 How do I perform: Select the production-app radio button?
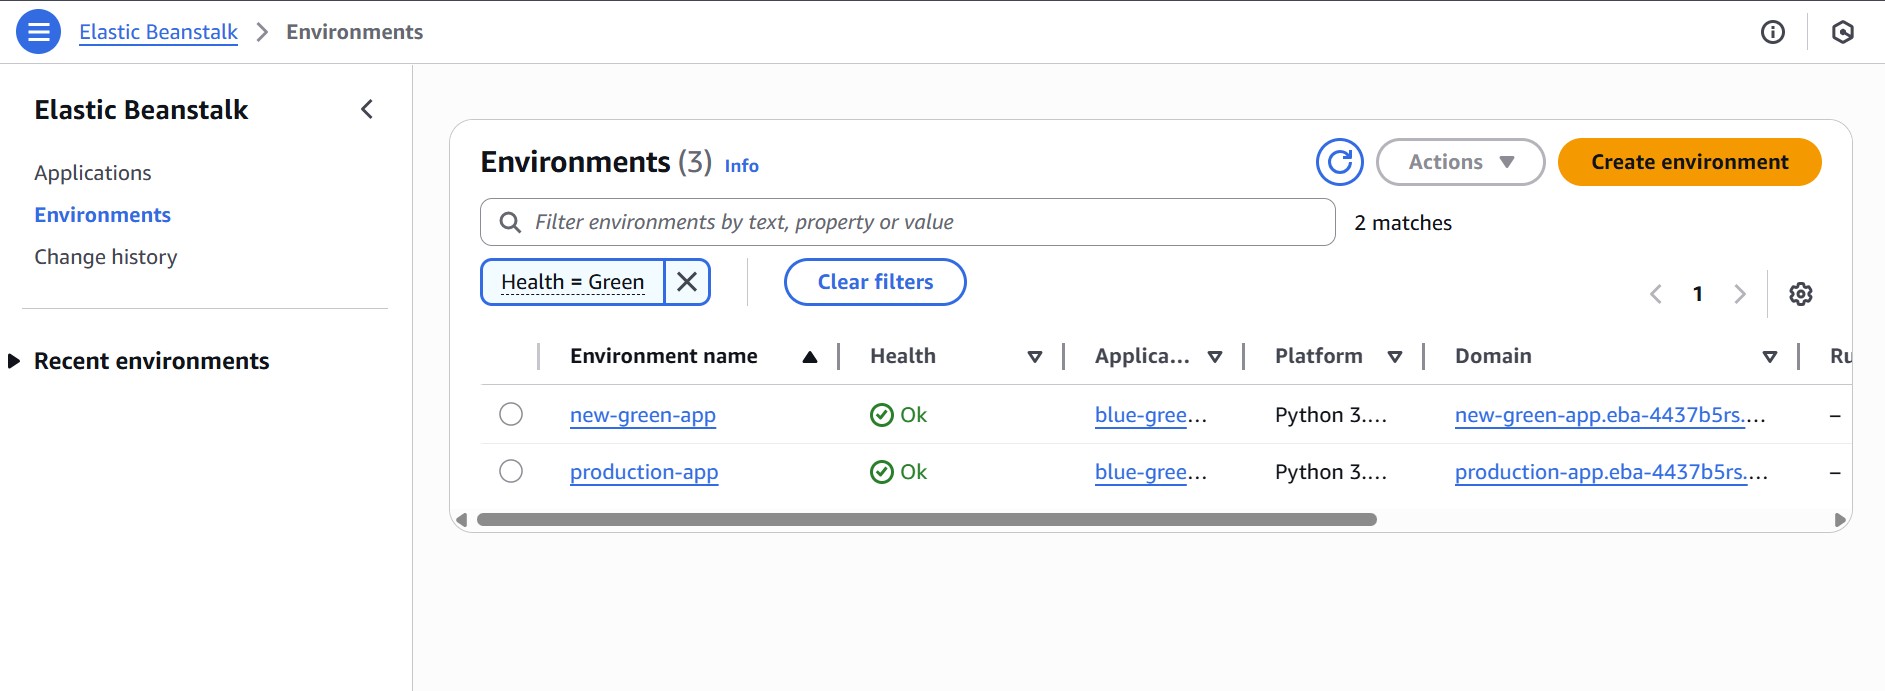click(511, 471)
